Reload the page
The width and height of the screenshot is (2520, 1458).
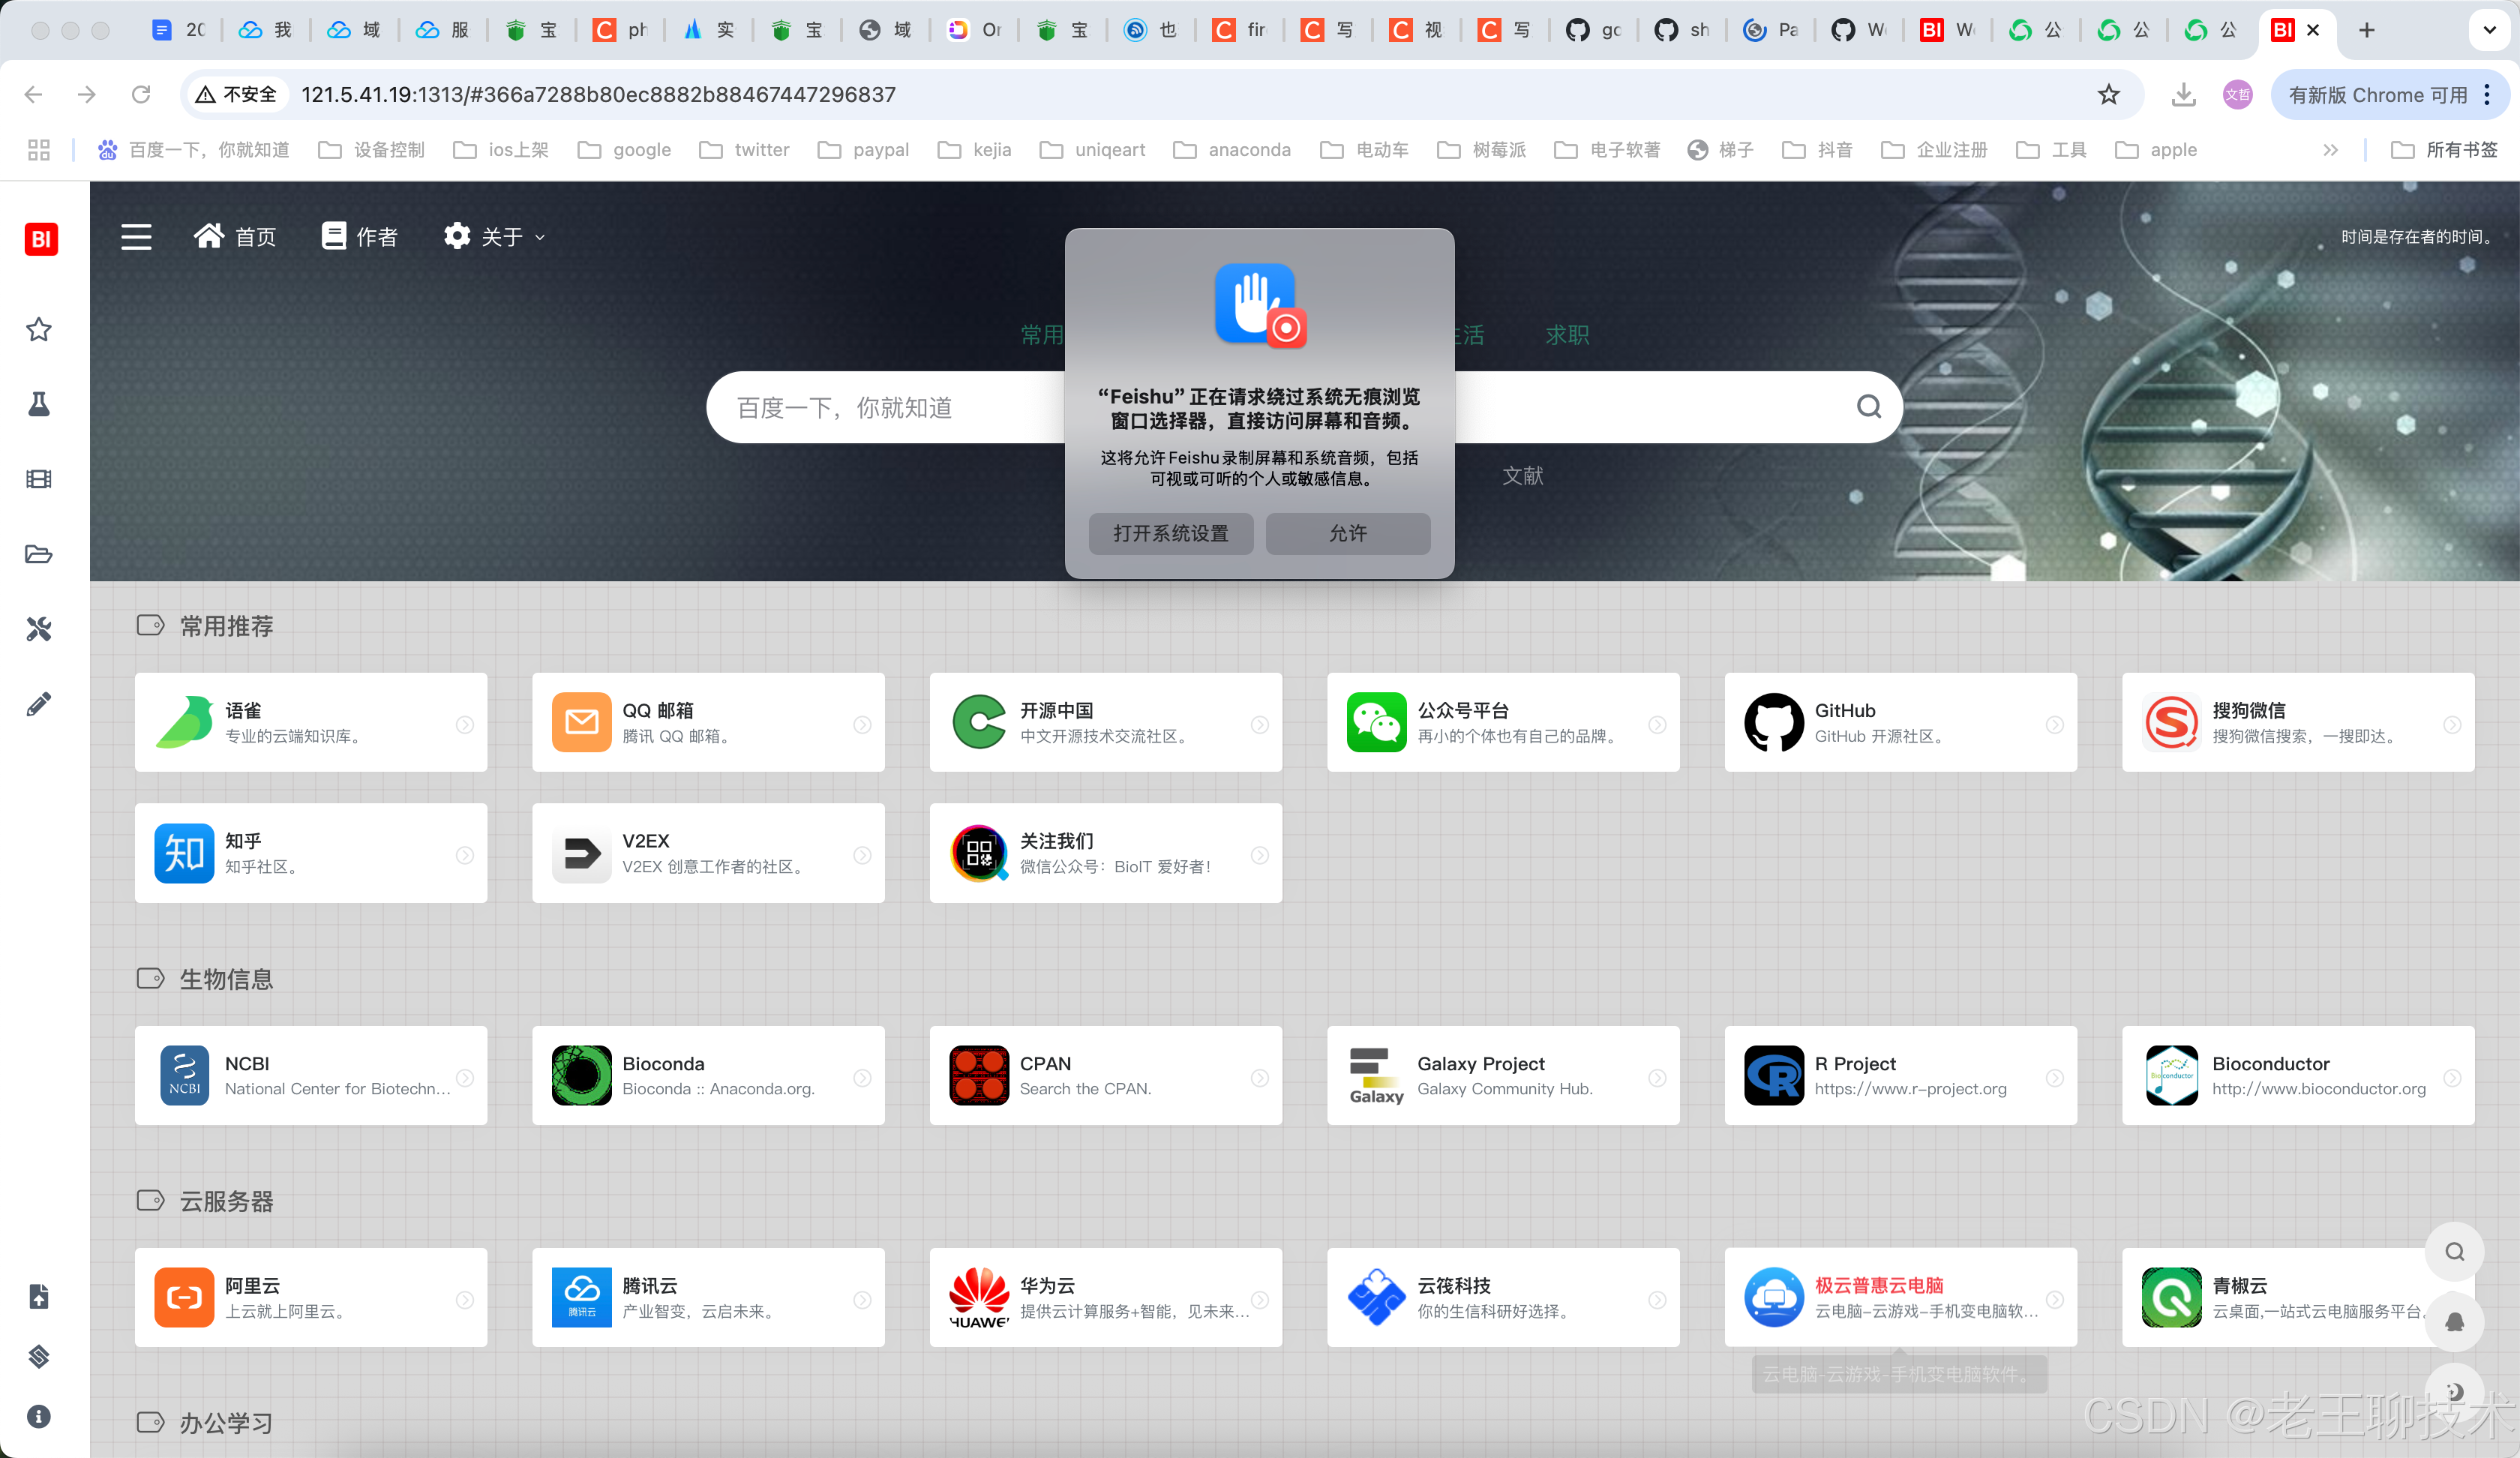coord(141,94)
